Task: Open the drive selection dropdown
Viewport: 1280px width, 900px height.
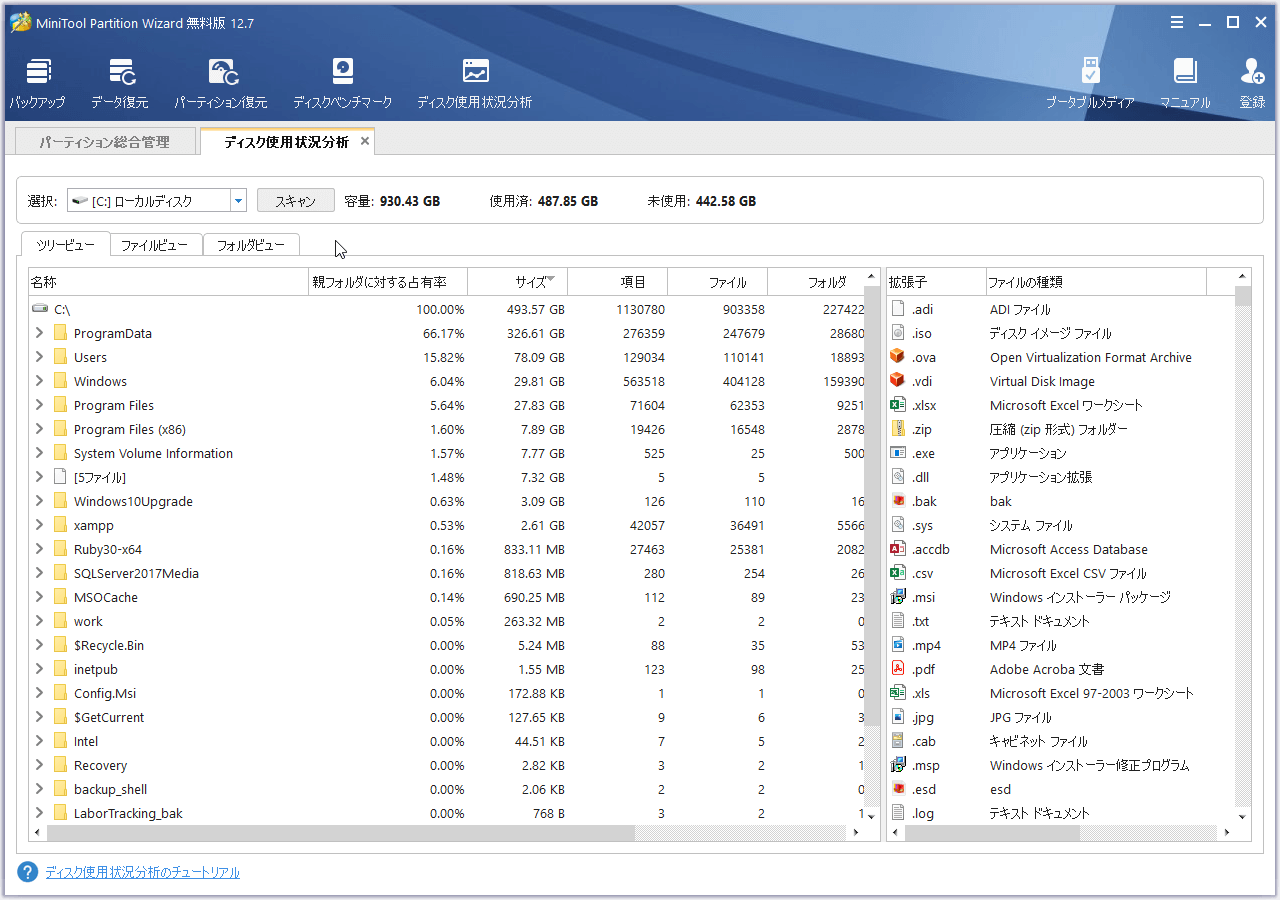Action: [x=238, y=201]
